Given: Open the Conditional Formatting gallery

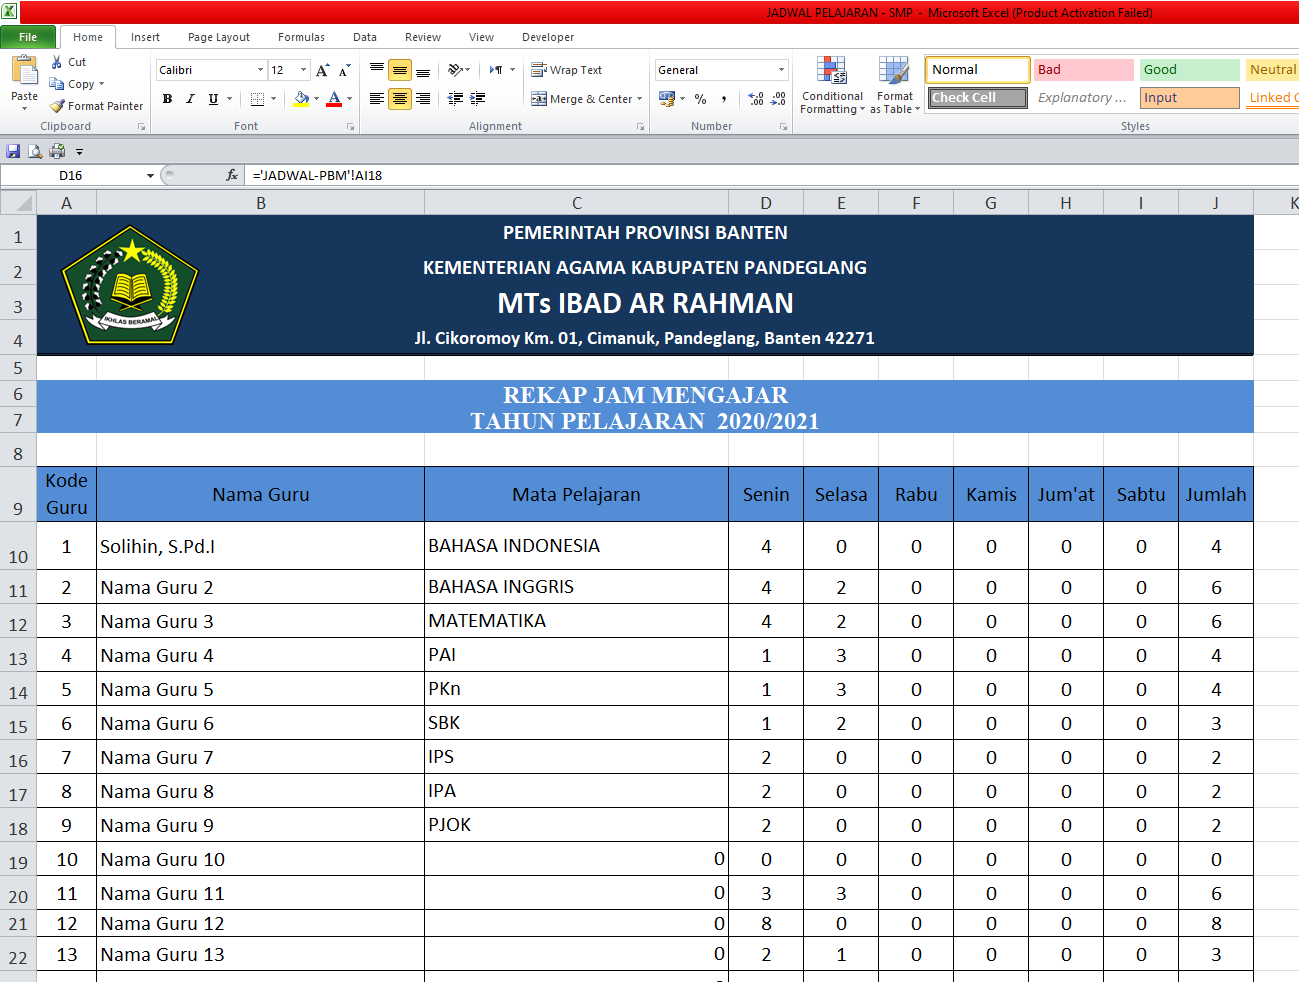Looking at the screenshot, I should click(x=831, y=85).
